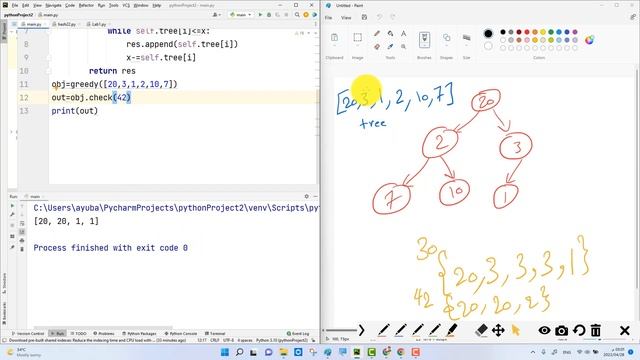Screen dimensions: 640x360
Task: Click line 12 number in the gutter
Action: [x=24, y=98]
